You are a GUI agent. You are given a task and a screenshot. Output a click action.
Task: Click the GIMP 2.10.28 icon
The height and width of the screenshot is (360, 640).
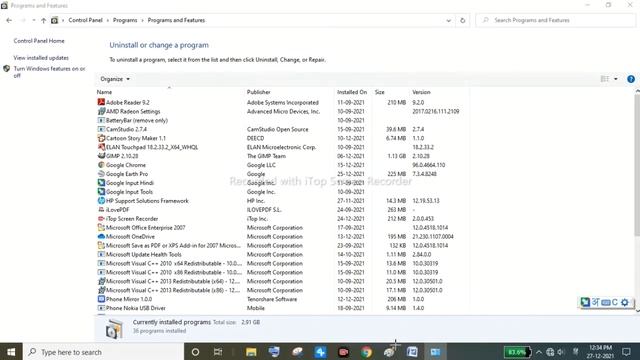101,156
